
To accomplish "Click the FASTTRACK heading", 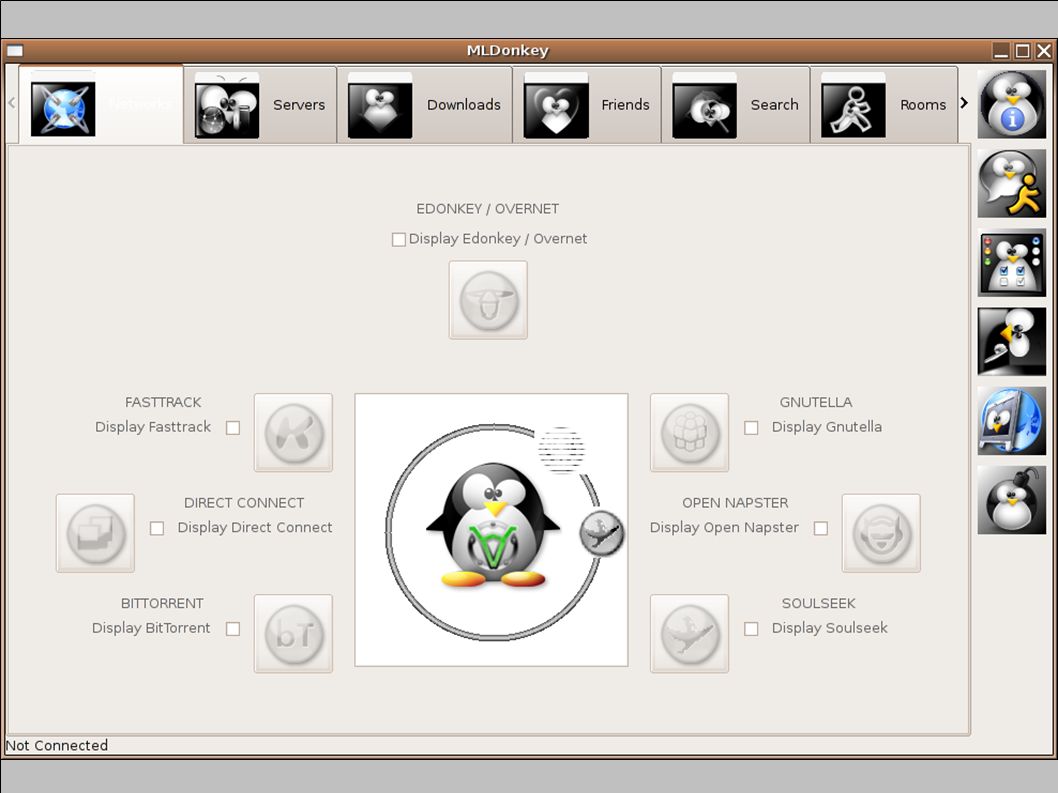I will point(163,402).
